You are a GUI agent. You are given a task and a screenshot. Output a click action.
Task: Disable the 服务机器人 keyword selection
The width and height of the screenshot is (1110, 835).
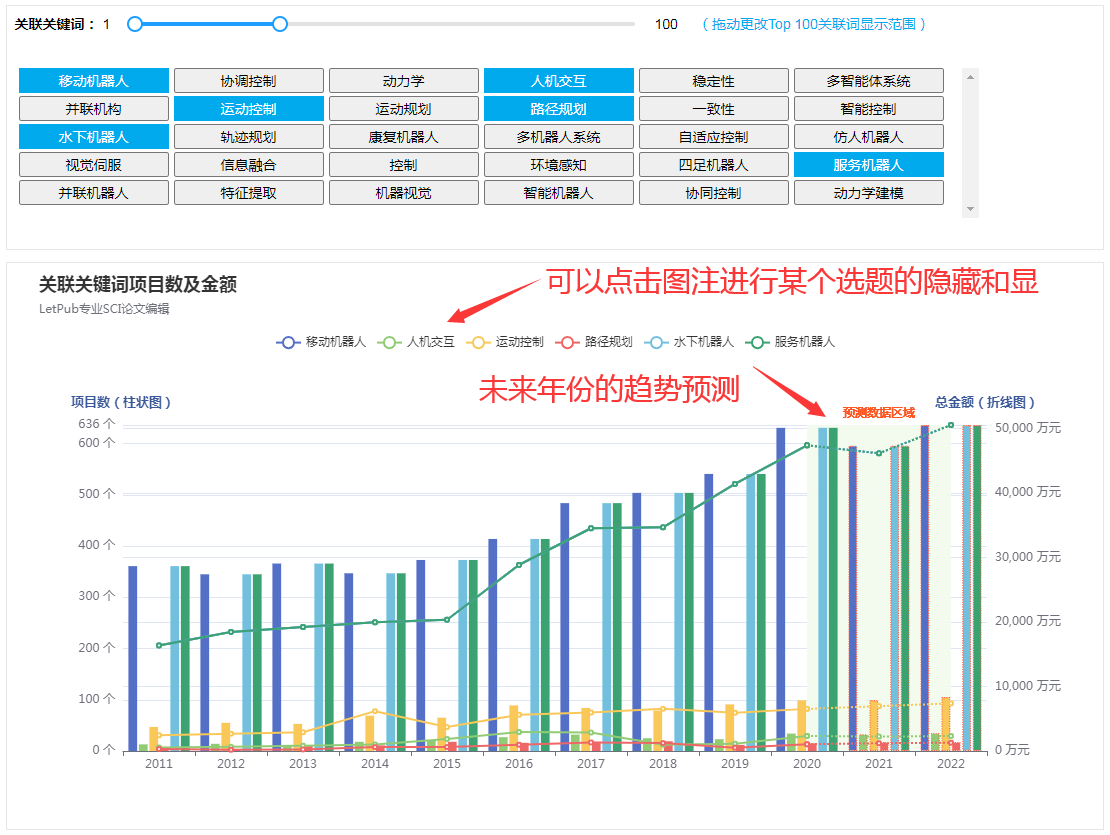[x=868, y=164]
